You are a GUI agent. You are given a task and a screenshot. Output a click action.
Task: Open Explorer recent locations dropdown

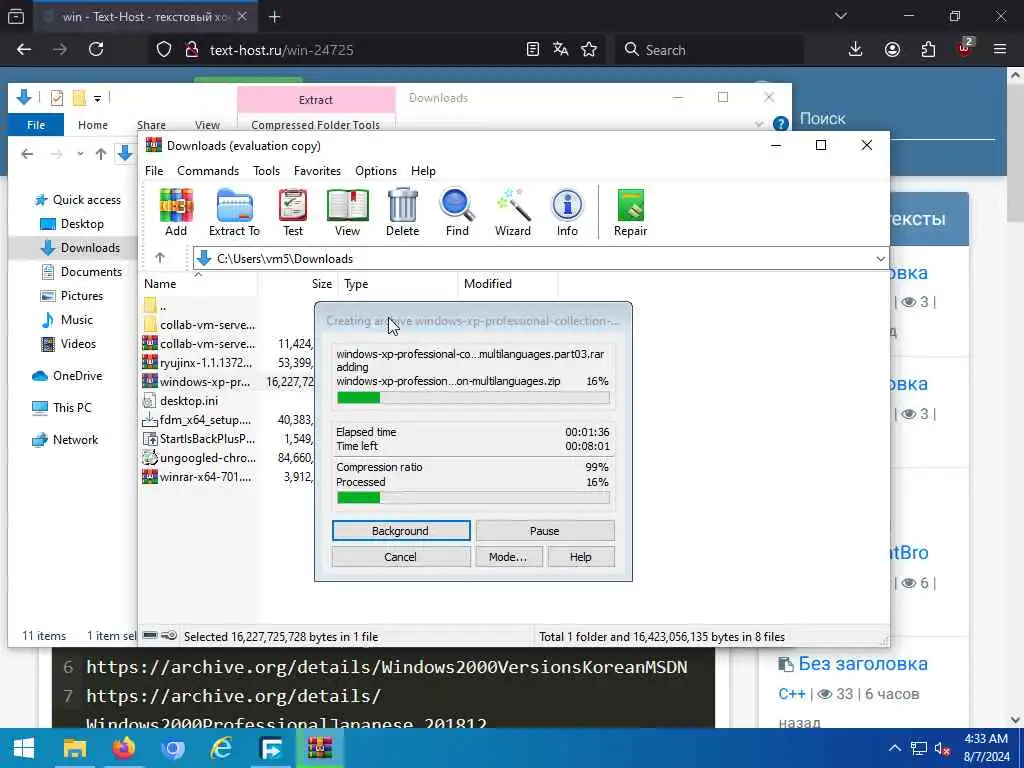click(x=80, y=154)
